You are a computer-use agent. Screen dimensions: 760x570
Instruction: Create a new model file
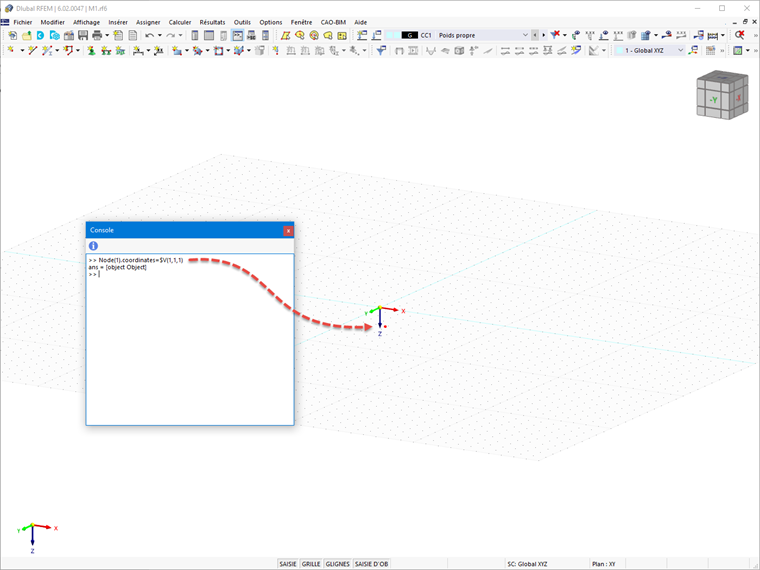13,35
